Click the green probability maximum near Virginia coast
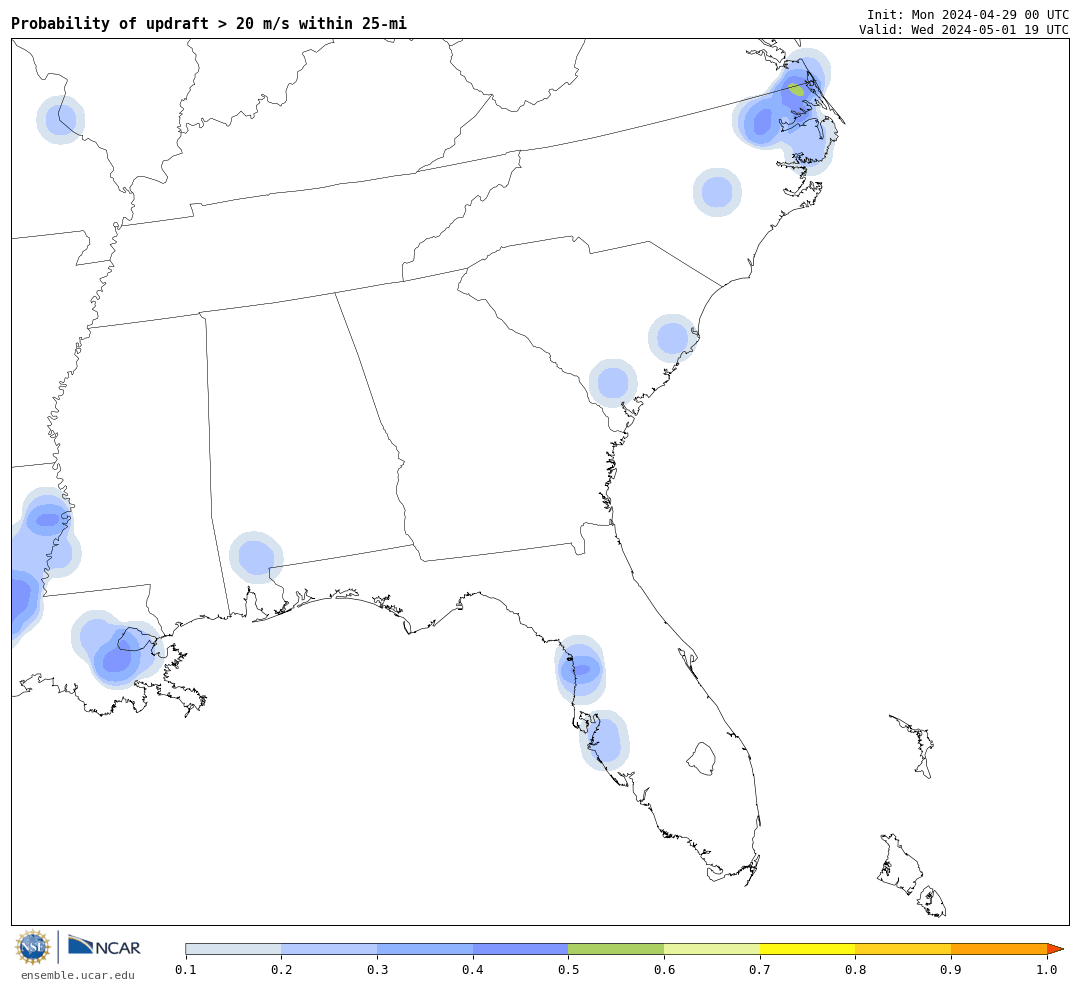Viewport: 1080px width, 988px height. point(796,90)
